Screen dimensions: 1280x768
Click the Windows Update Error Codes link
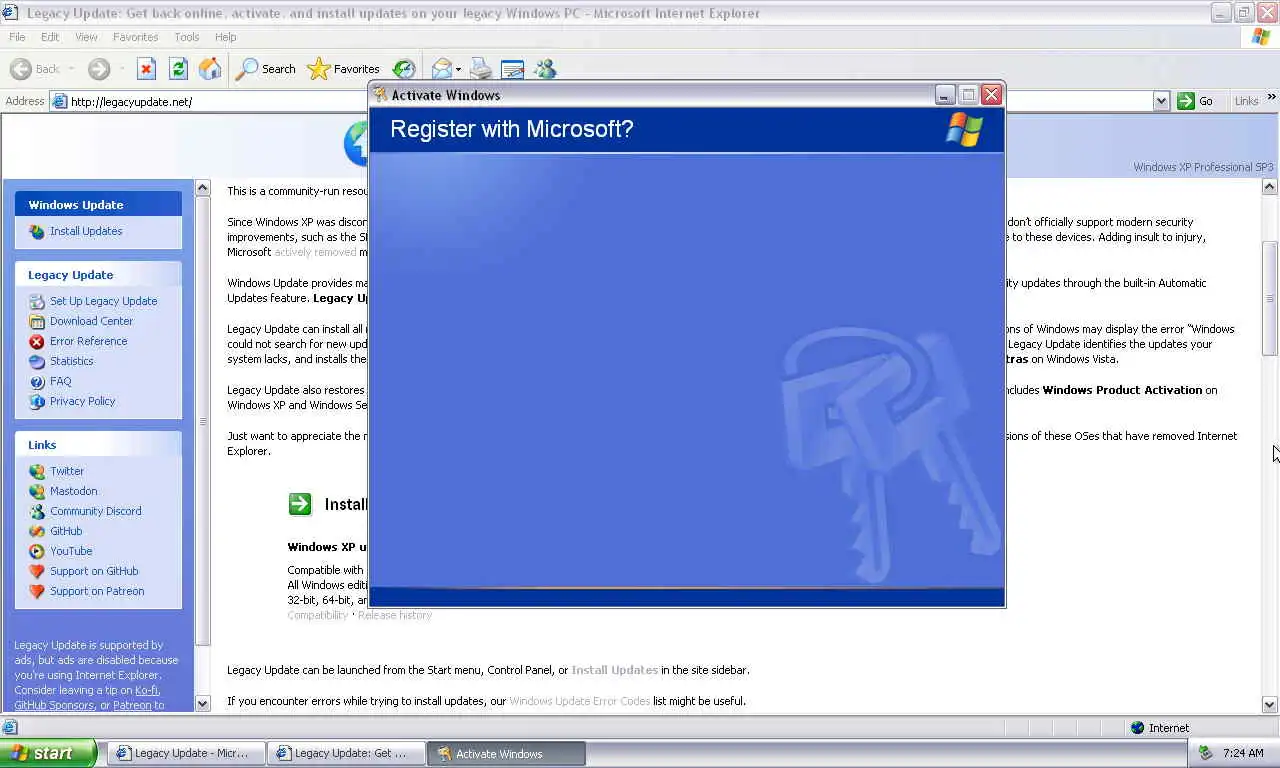point(580,701)
